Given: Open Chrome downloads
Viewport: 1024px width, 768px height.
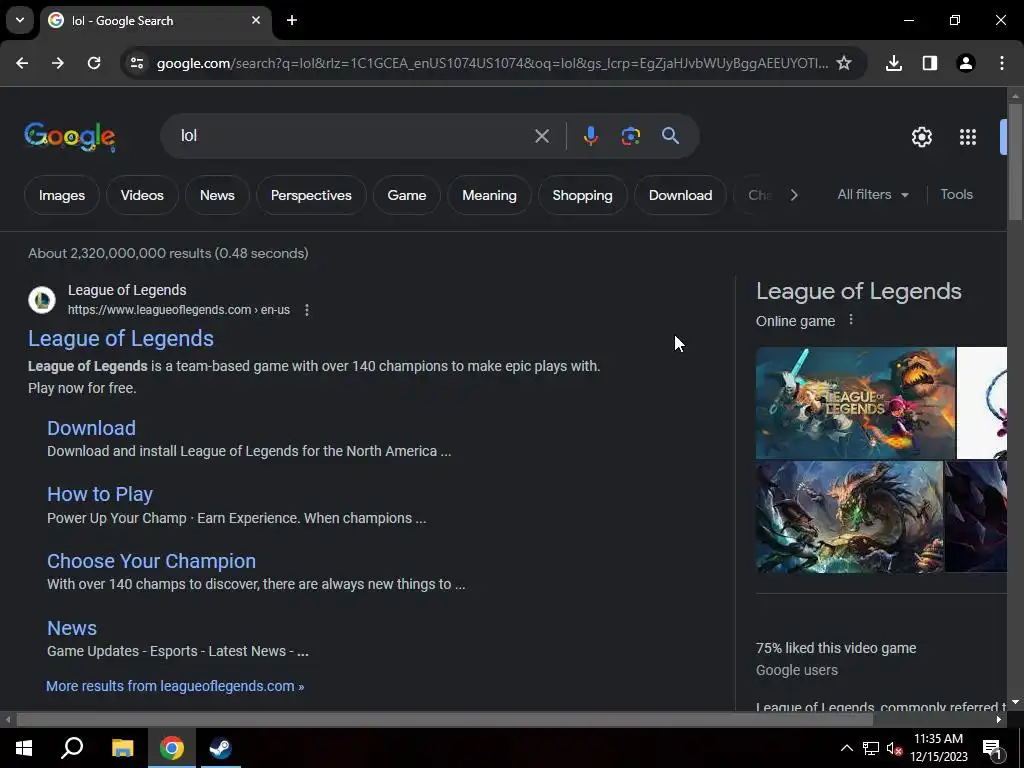Looking at the screenshot, I should pyautogui.click(x=894, y=63).
